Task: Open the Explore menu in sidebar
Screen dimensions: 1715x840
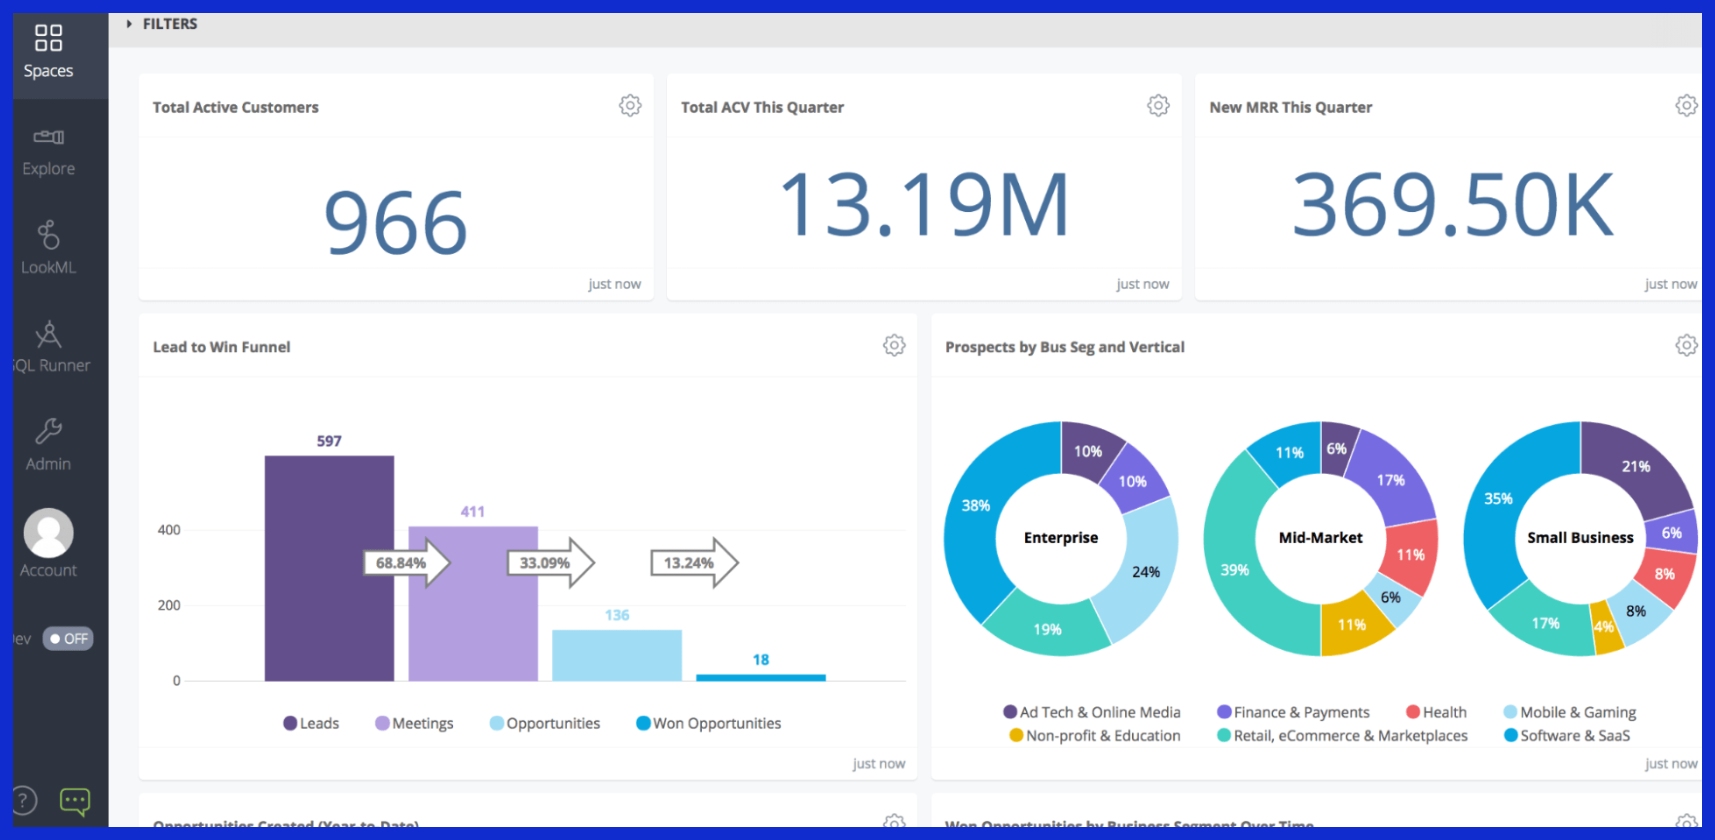Action: click(48, 151)
